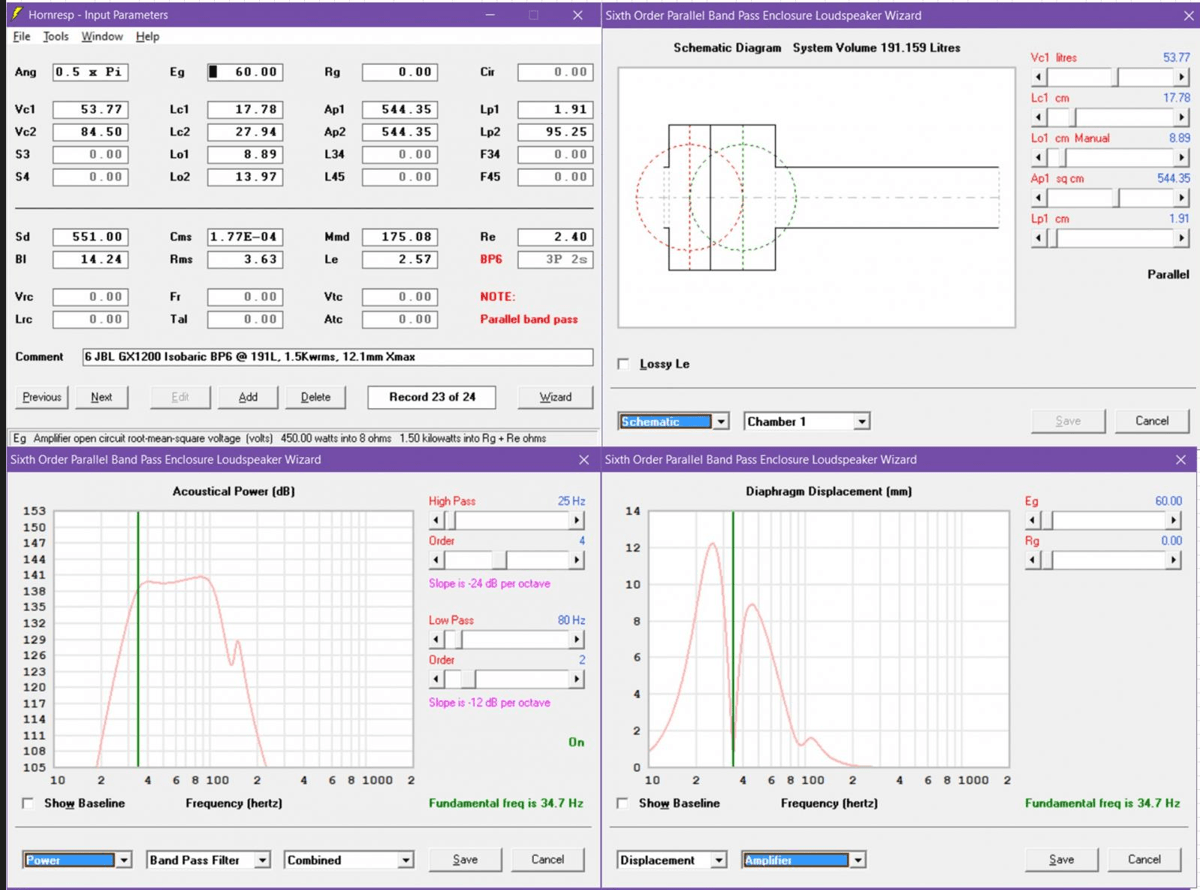Click the Cms value field
The height and width of the screenshot is (890, 1200).
tap(244, 237)
